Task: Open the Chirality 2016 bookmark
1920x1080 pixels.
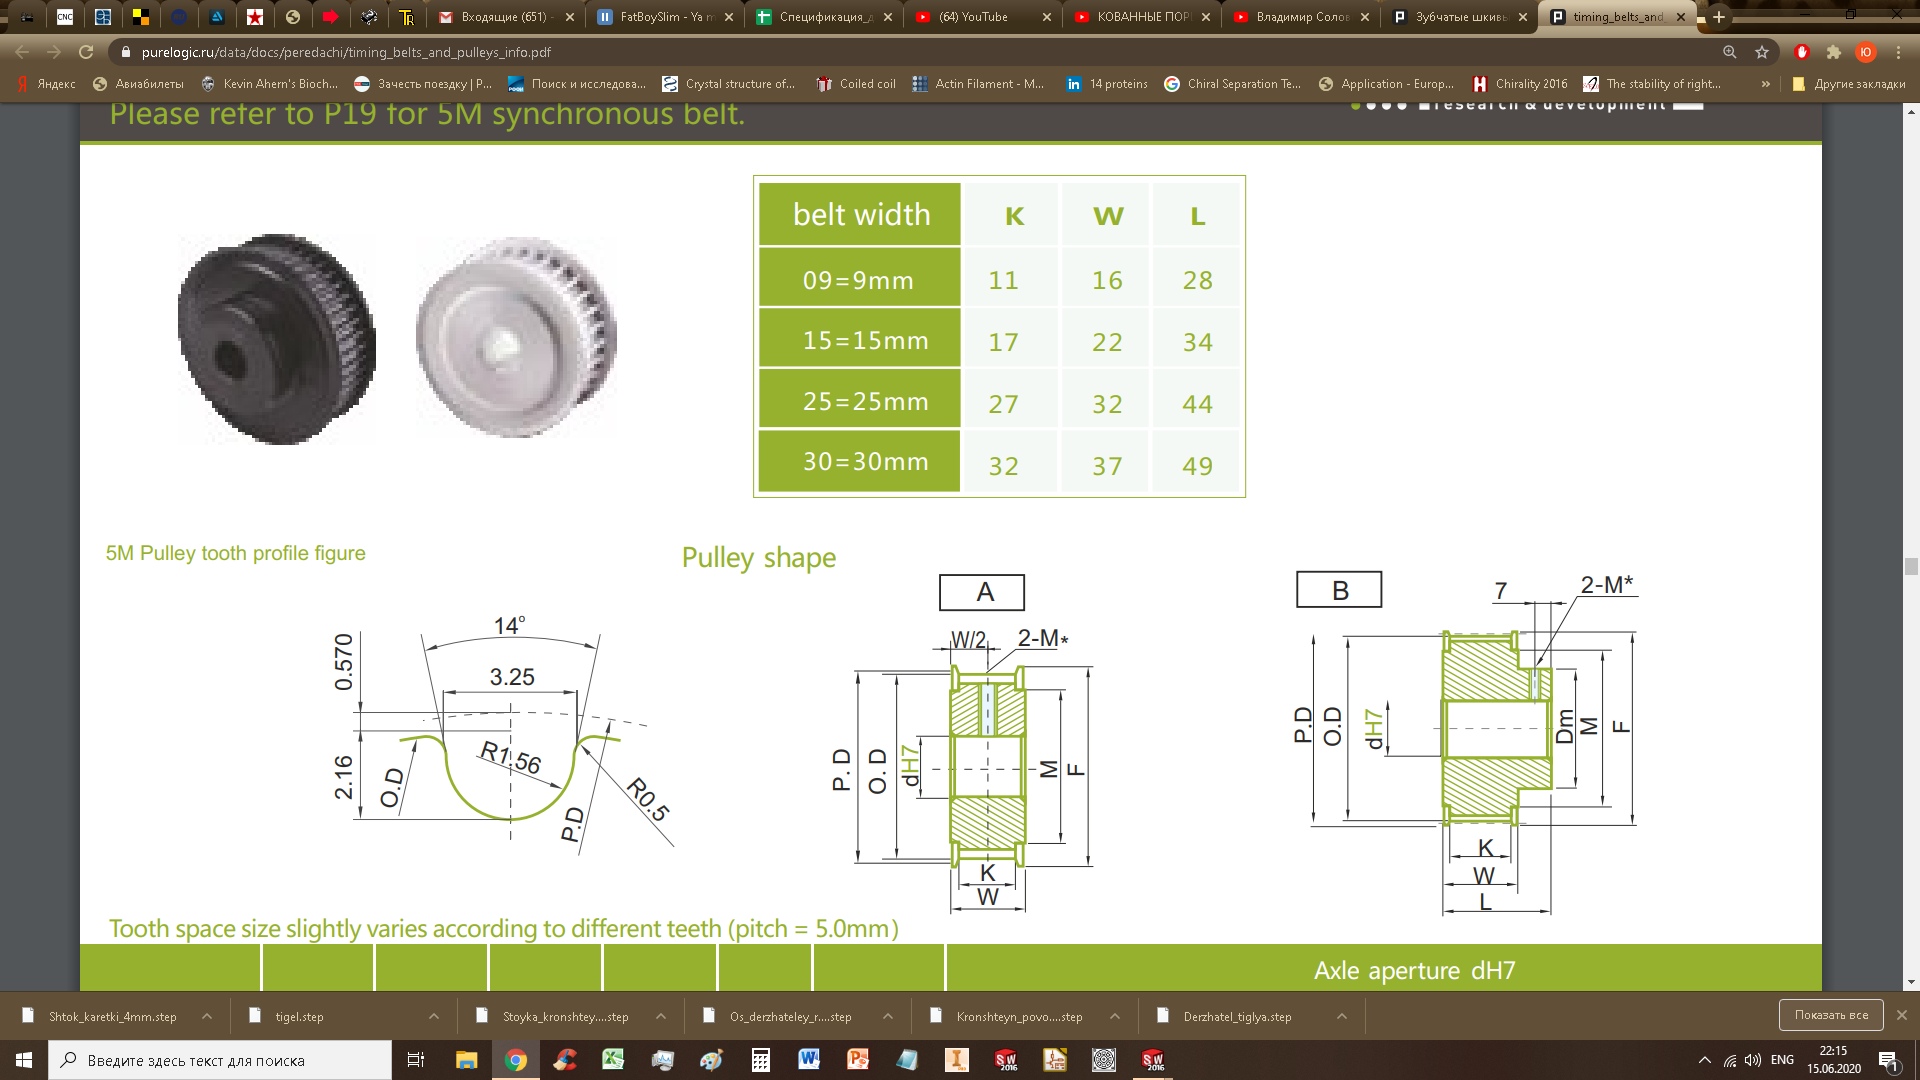Action: tap(1530, 84)
